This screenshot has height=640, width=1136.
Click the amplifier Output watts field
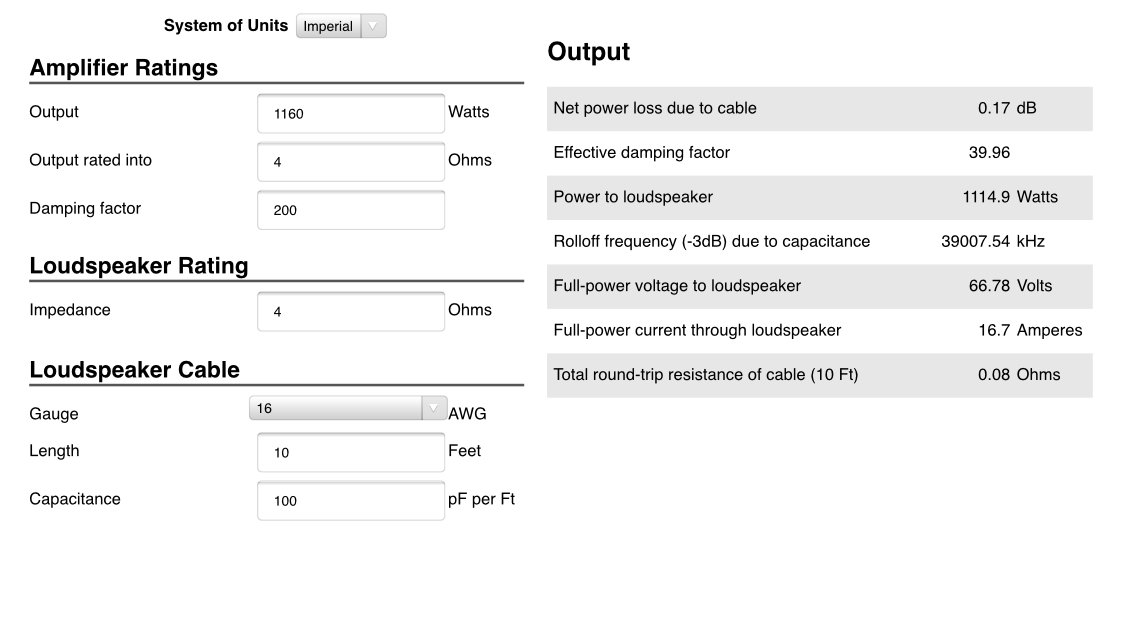[x=351, y=114]
